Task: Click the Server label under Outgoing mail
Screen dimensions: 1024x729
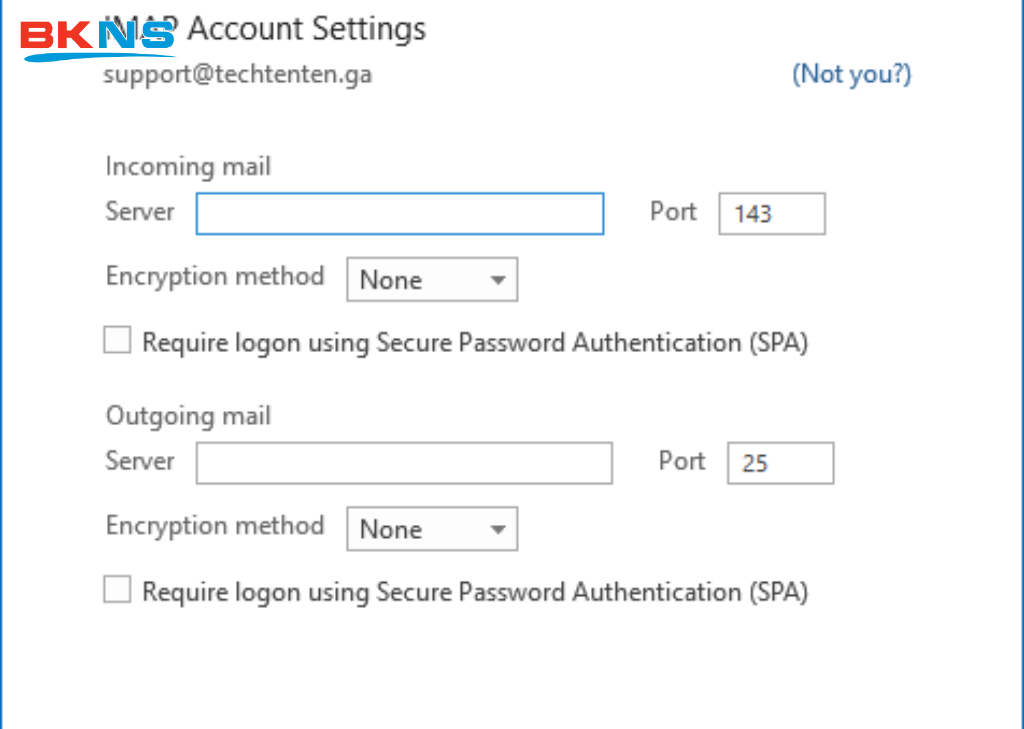Action: [140, 461]
